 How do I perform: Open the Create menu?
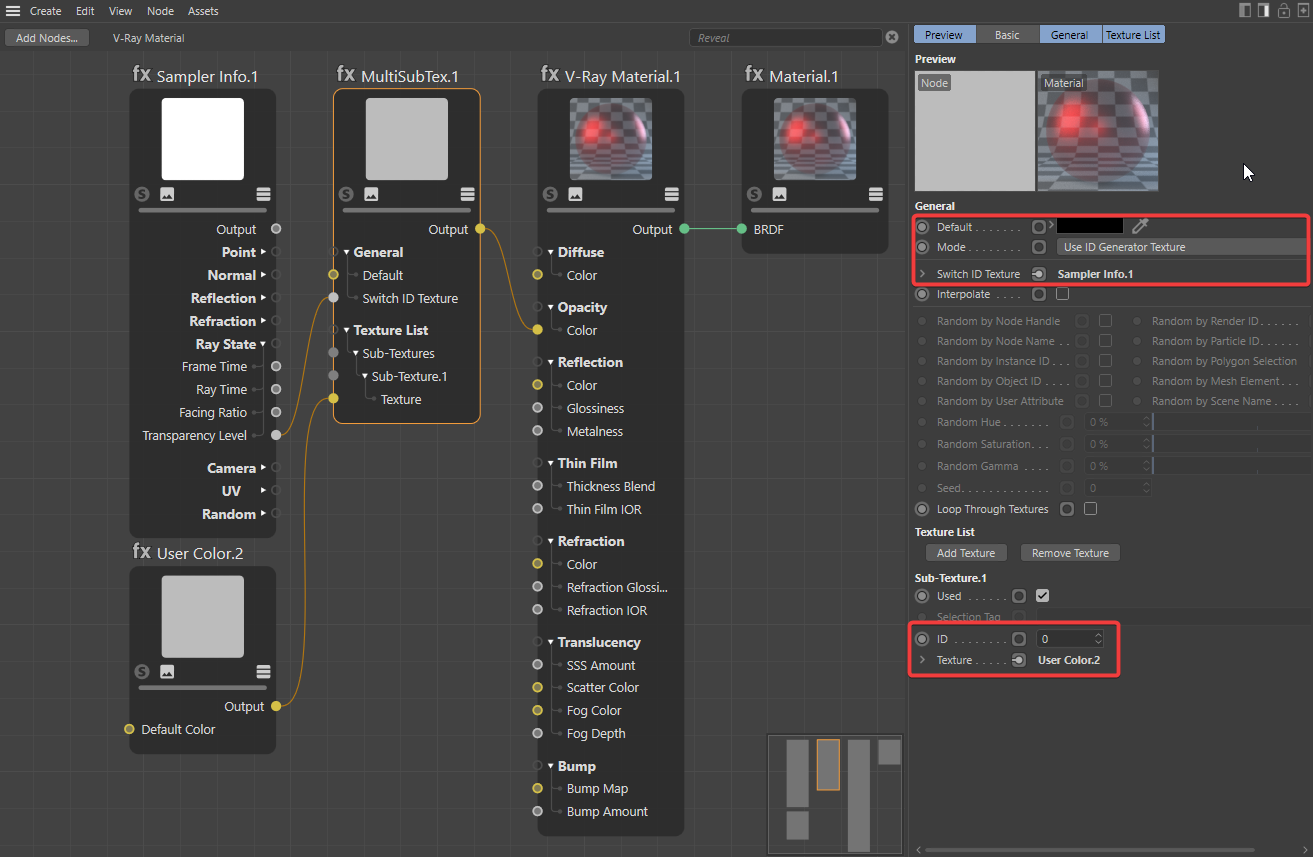tap(45, 11)
